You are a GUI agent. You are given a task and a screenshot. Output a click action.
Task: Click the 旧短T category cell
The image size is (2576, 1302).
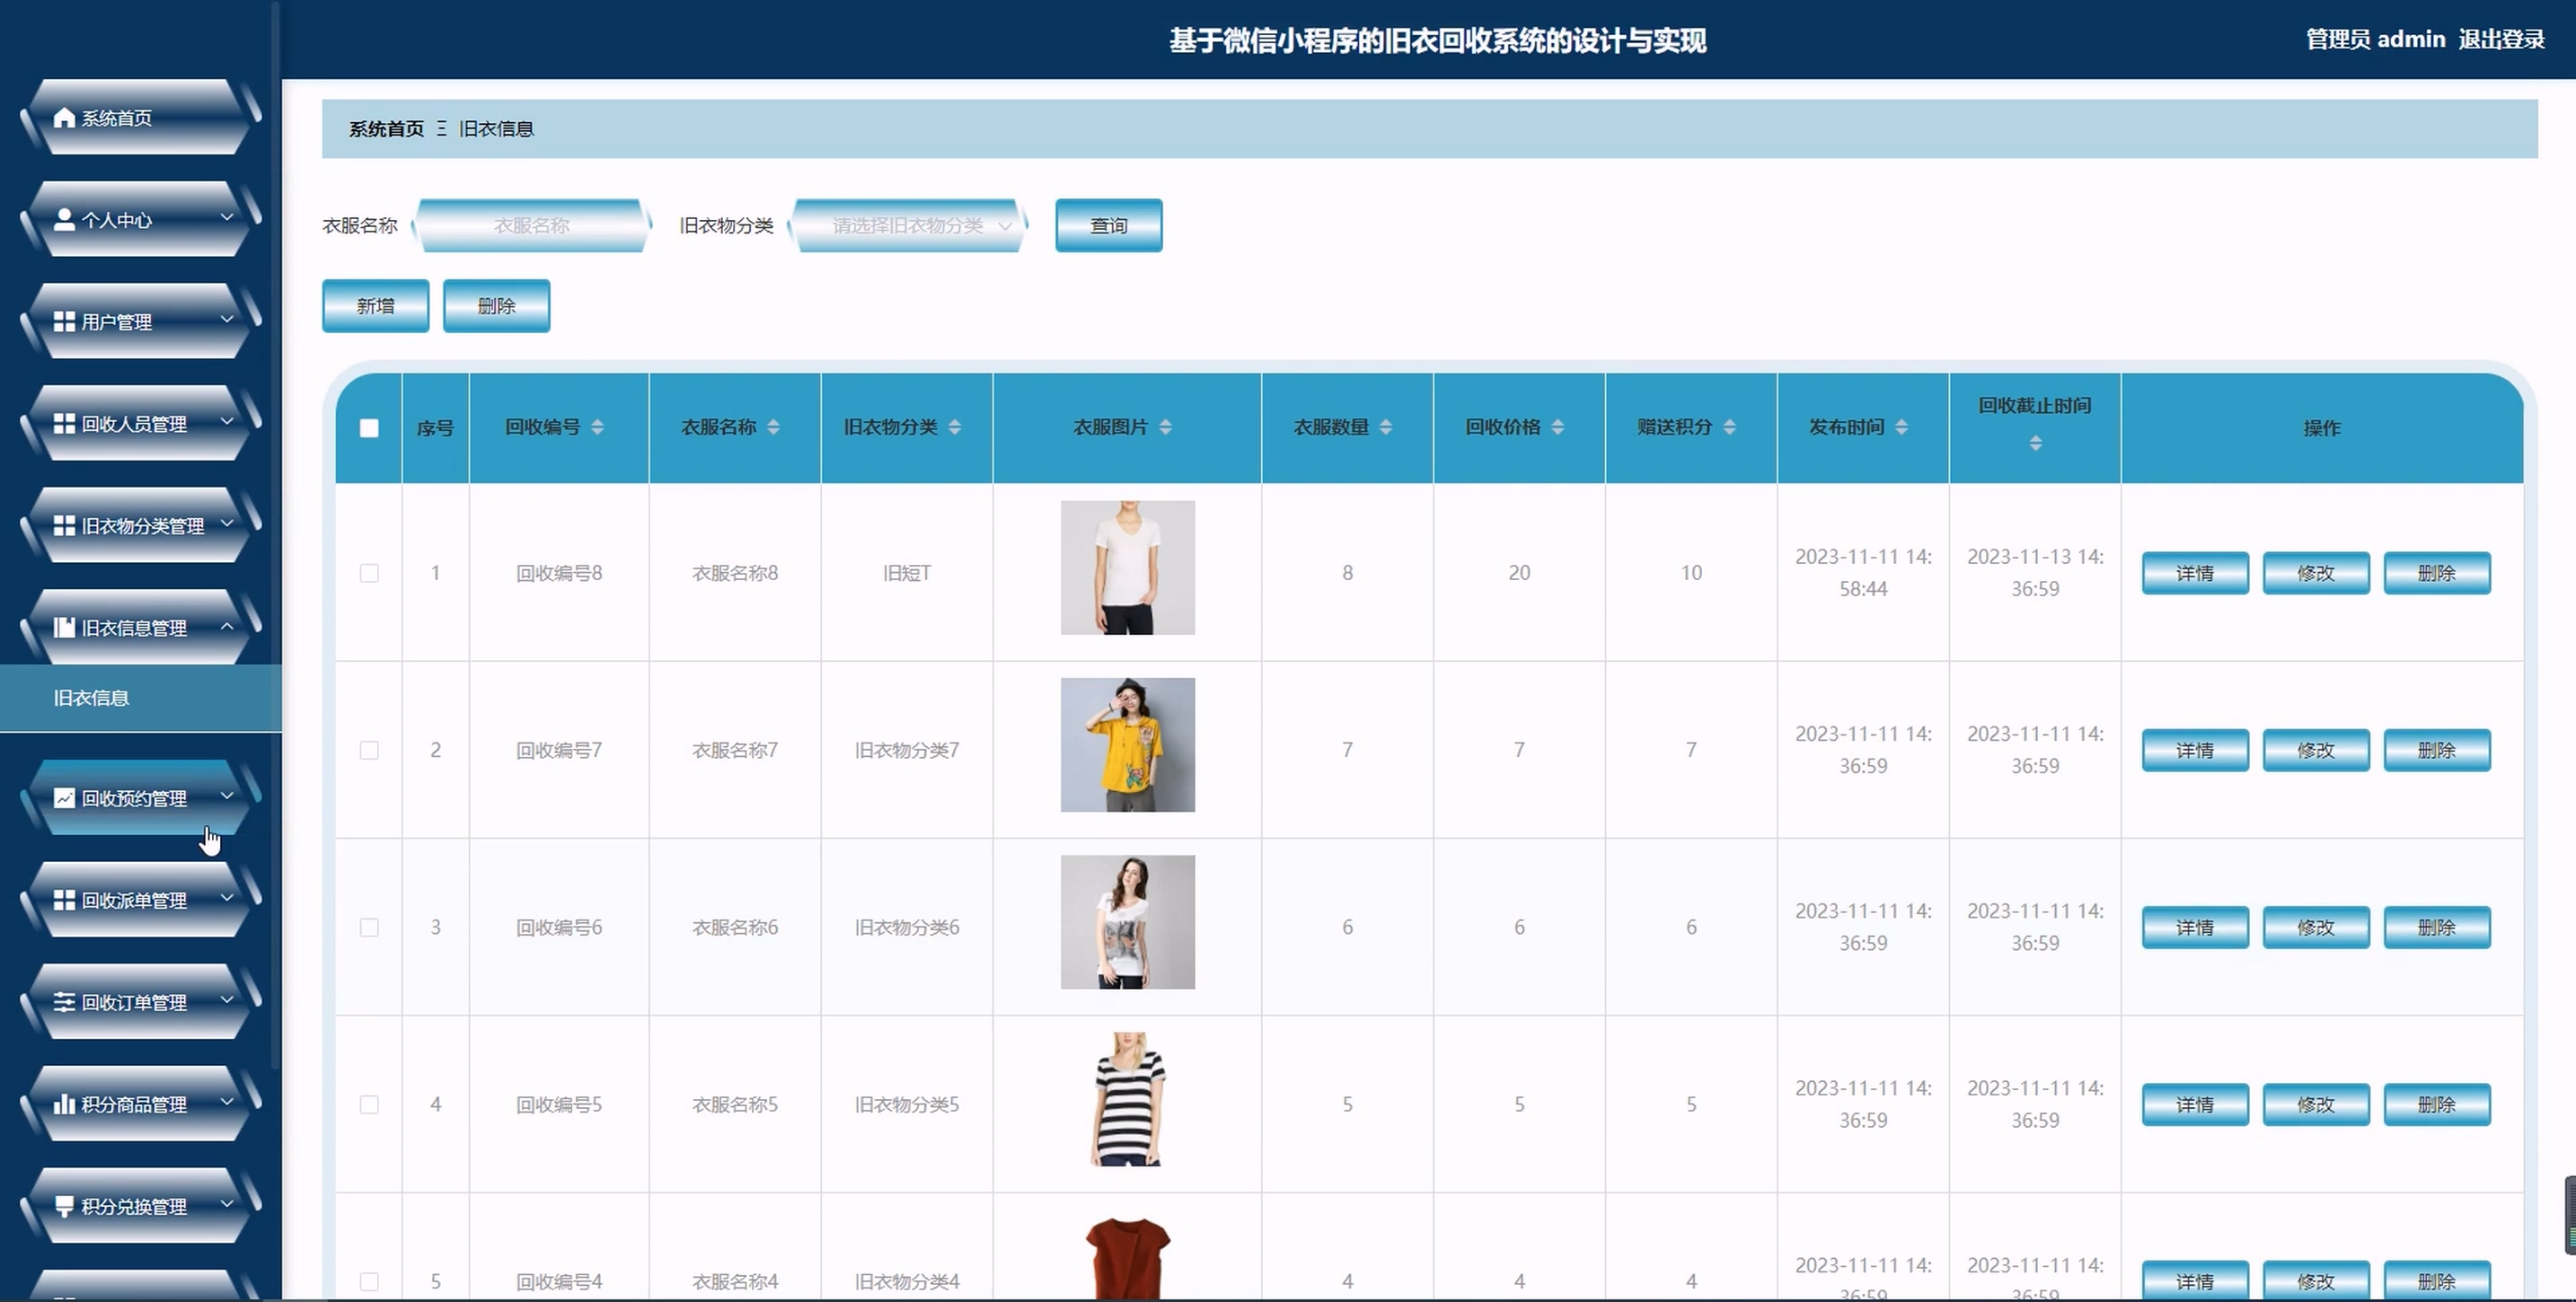(907, 573)
